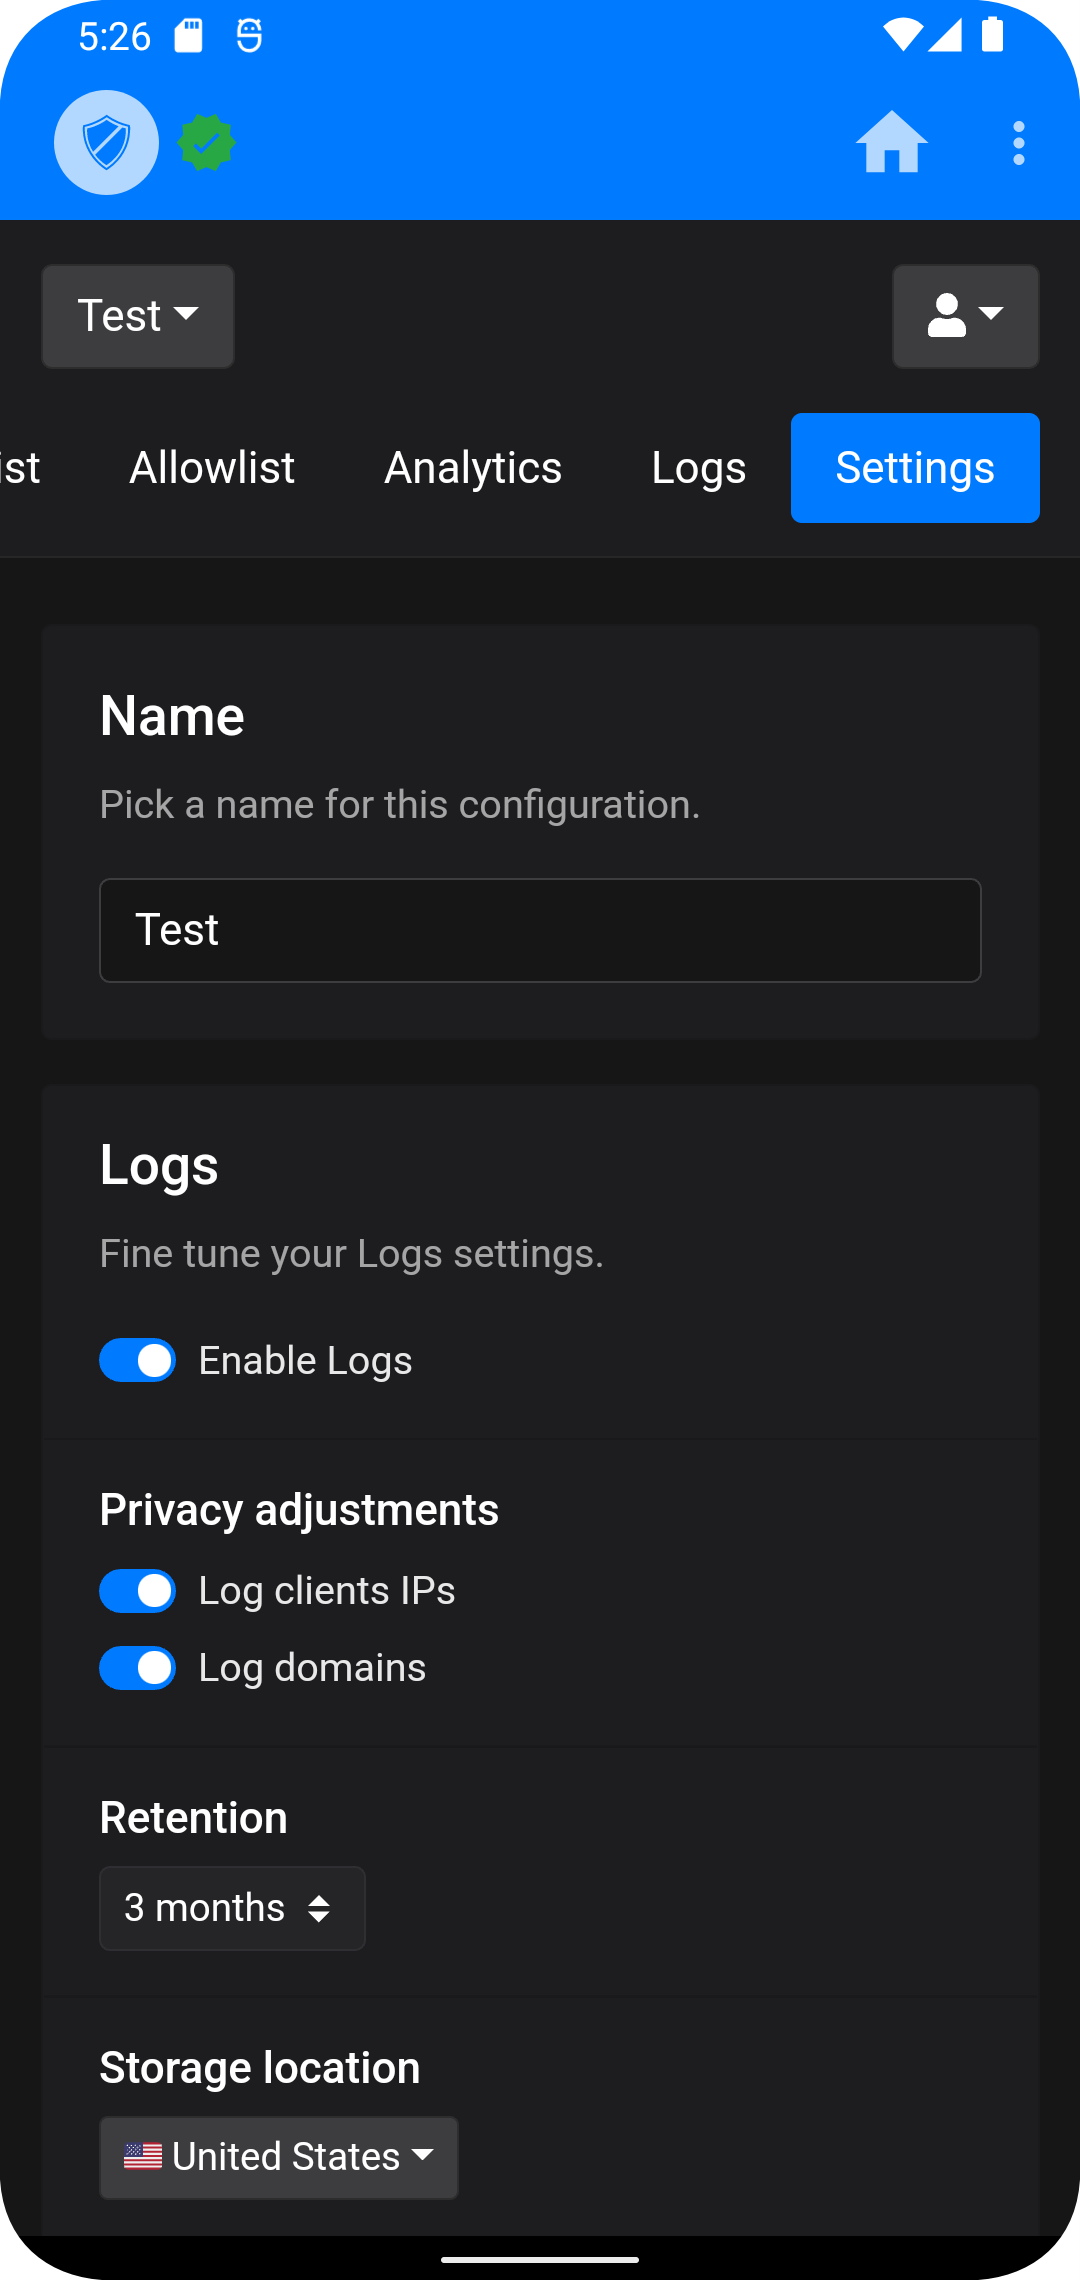Screen dimensions: 1080x2280
Task: Open the Analytics tab
Action: coord(473,468)
